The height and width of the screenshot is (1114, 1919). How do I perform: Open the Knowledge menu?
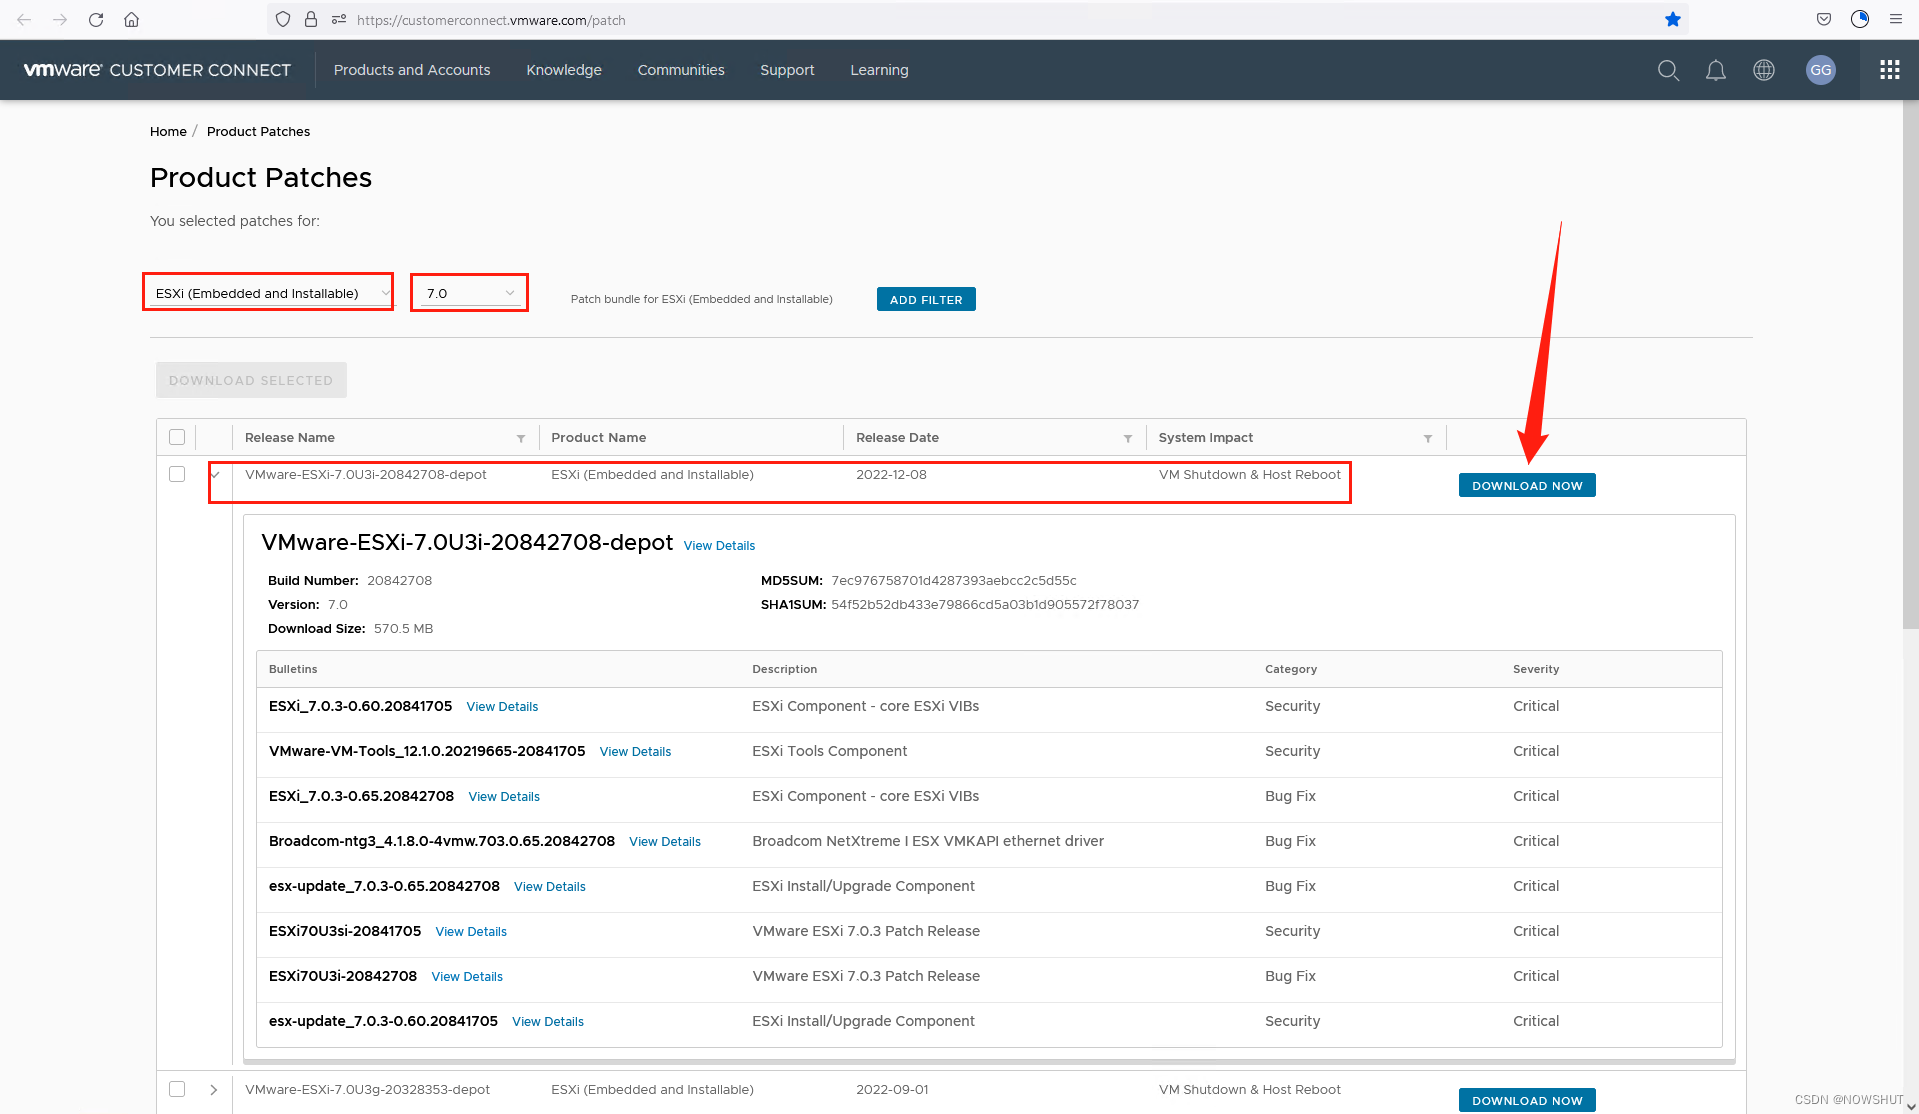tap(564, 70)
